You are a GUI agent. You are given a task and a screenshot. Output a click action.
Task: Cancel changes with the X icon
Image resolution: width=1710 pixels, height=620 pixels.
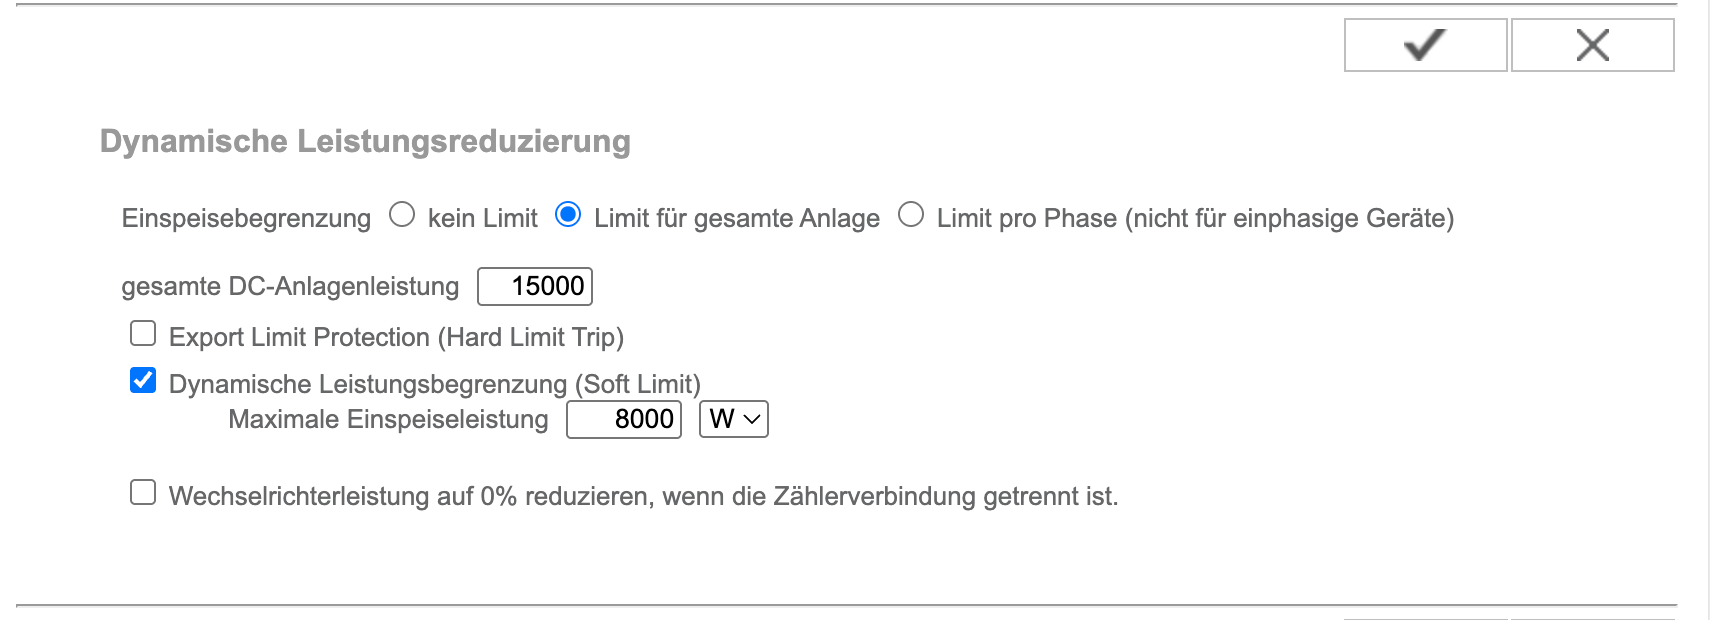point(1592,45)
